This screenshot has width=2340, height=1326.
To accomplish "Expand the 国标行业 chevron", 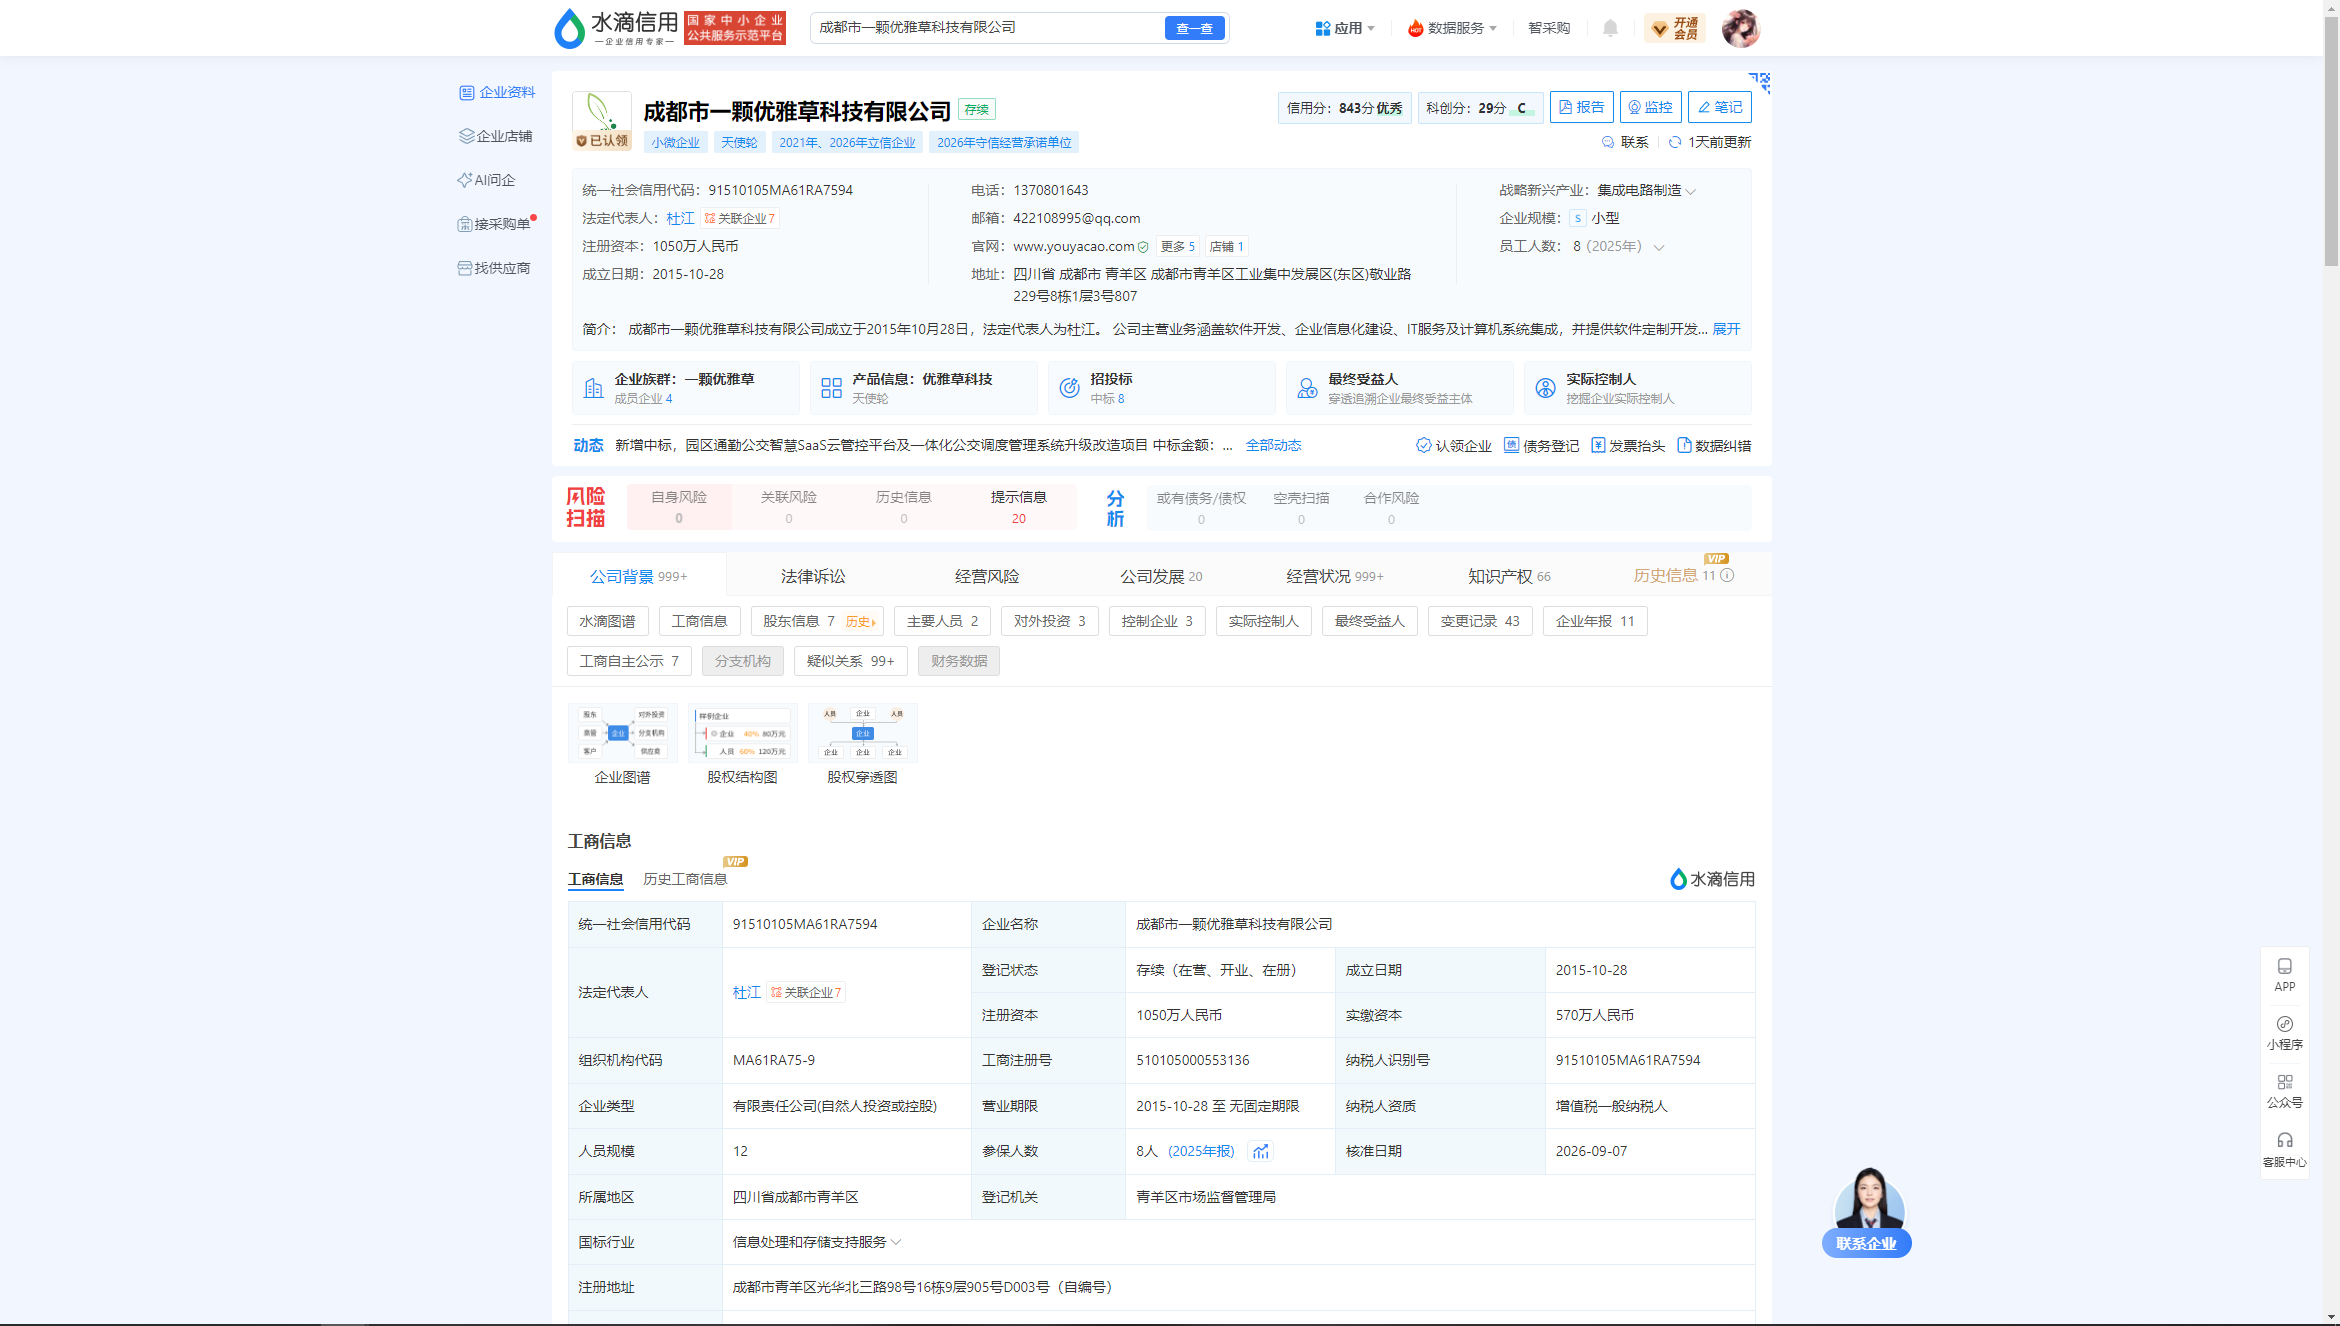I will [896, 1242].
